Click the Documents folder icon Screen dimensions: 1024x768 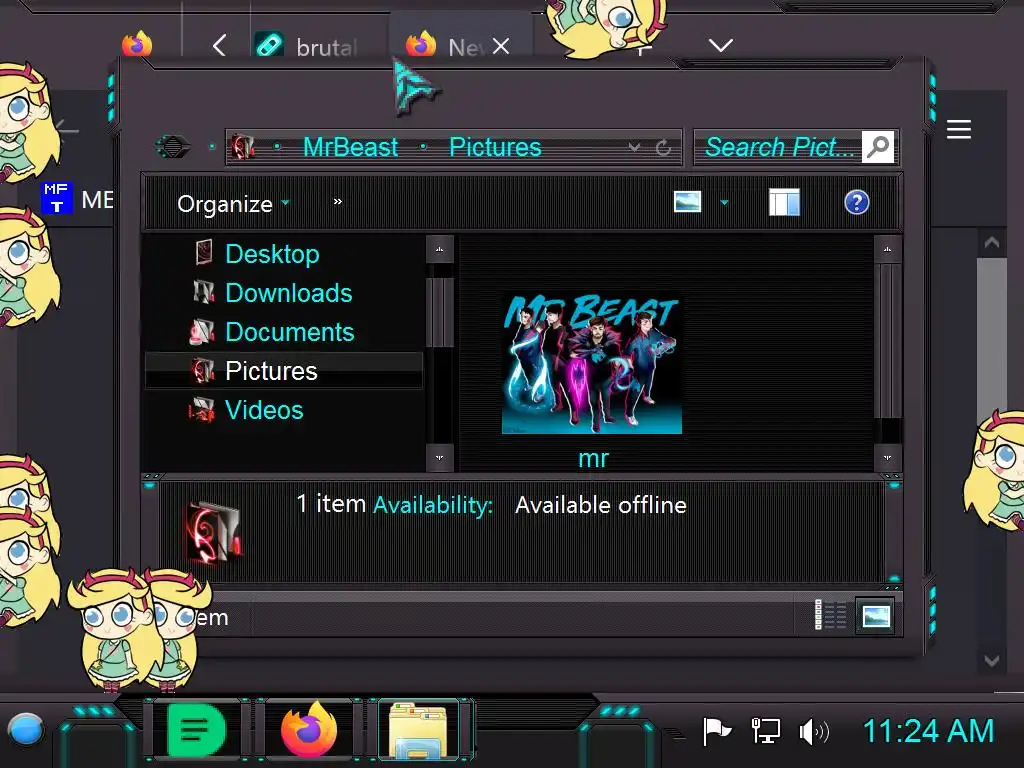(202, 331)
